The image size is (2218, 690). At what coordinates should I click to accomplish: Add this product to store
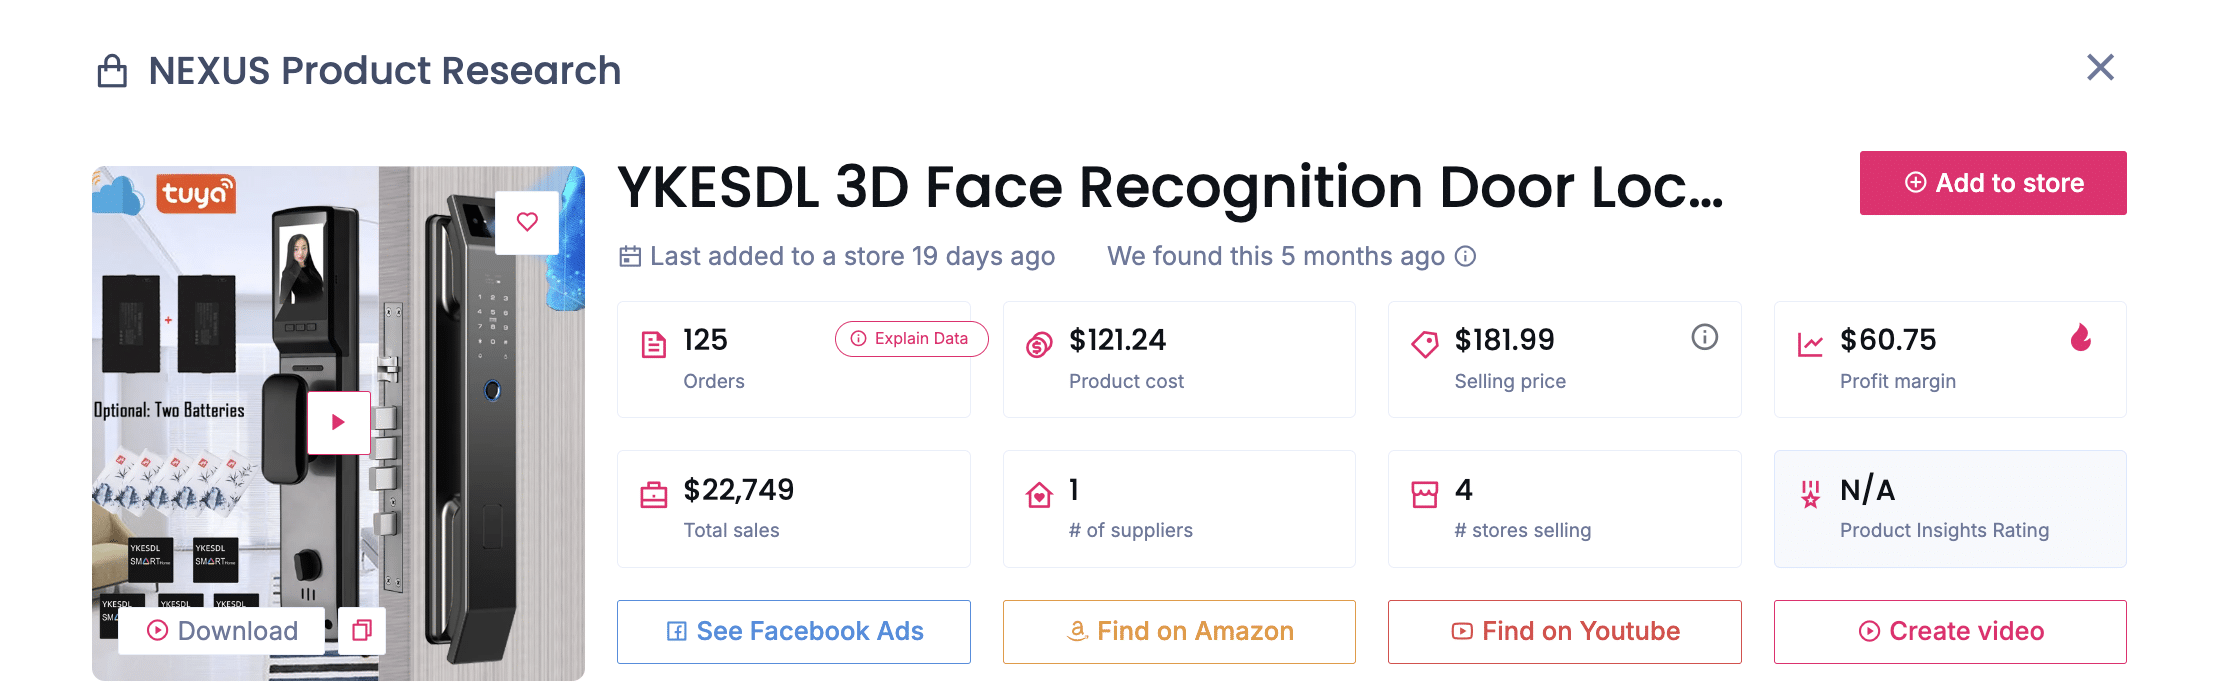(x=1992, y=183)
